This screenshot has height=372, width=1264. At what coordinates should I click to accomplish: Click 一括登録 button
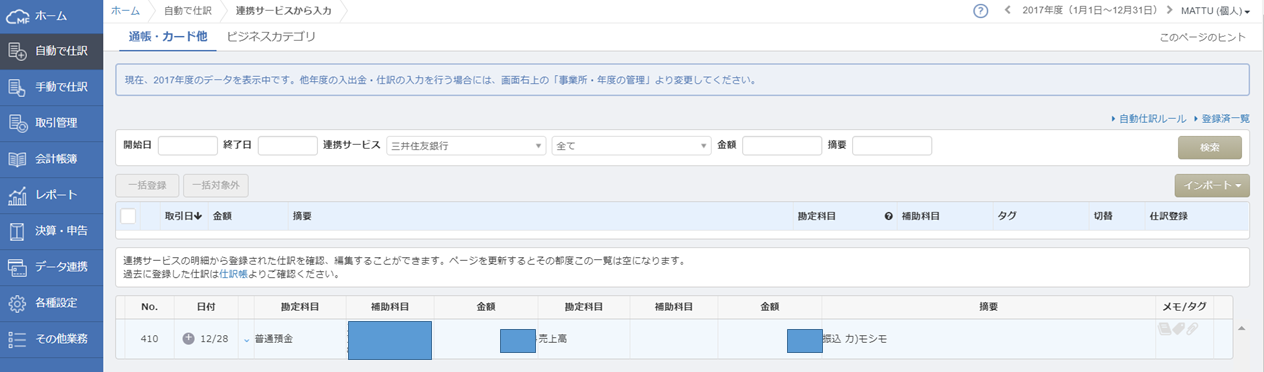point(148,185)
